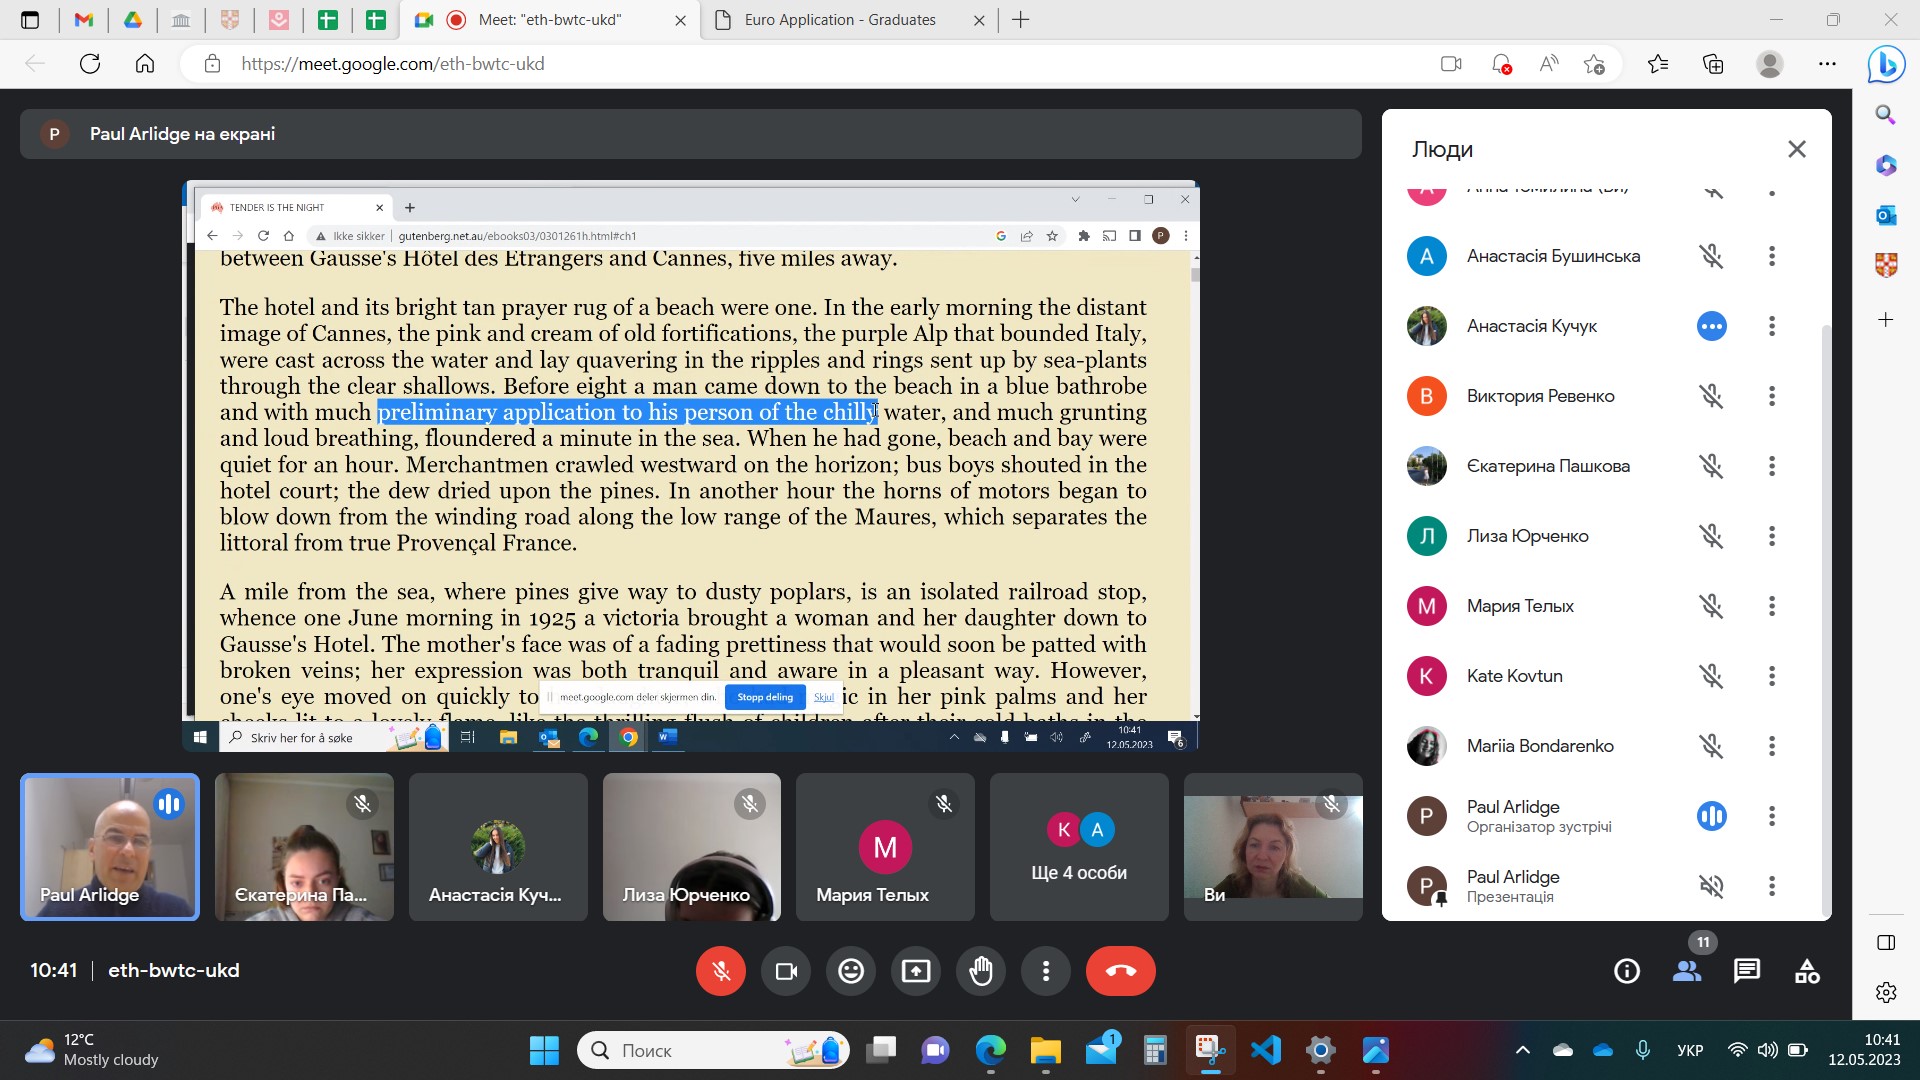
Task: Open Visual Studio Code from taskbar
Action: [1266, 1051]
